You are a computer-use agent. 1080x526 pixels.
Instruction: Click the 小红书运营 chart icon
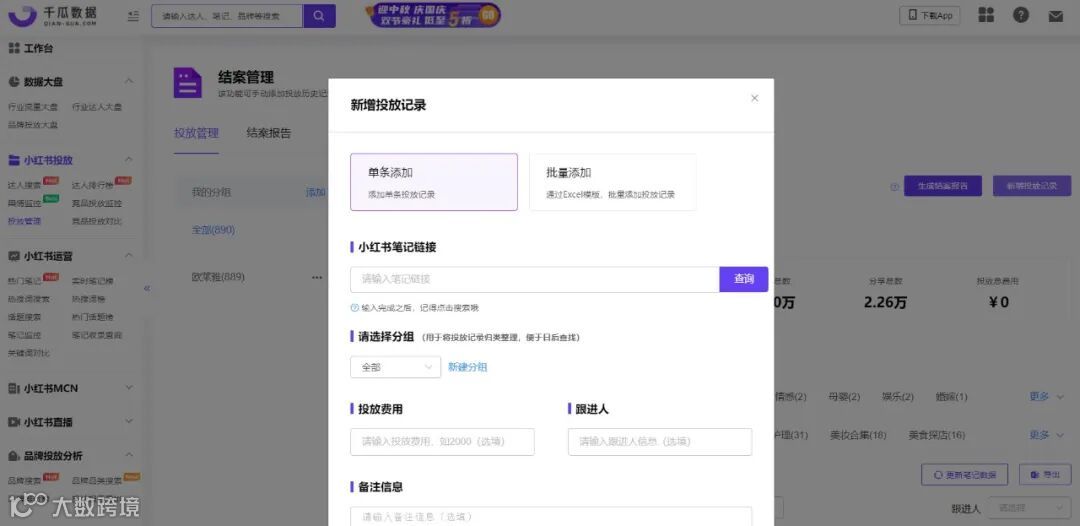tap(14, 256)
